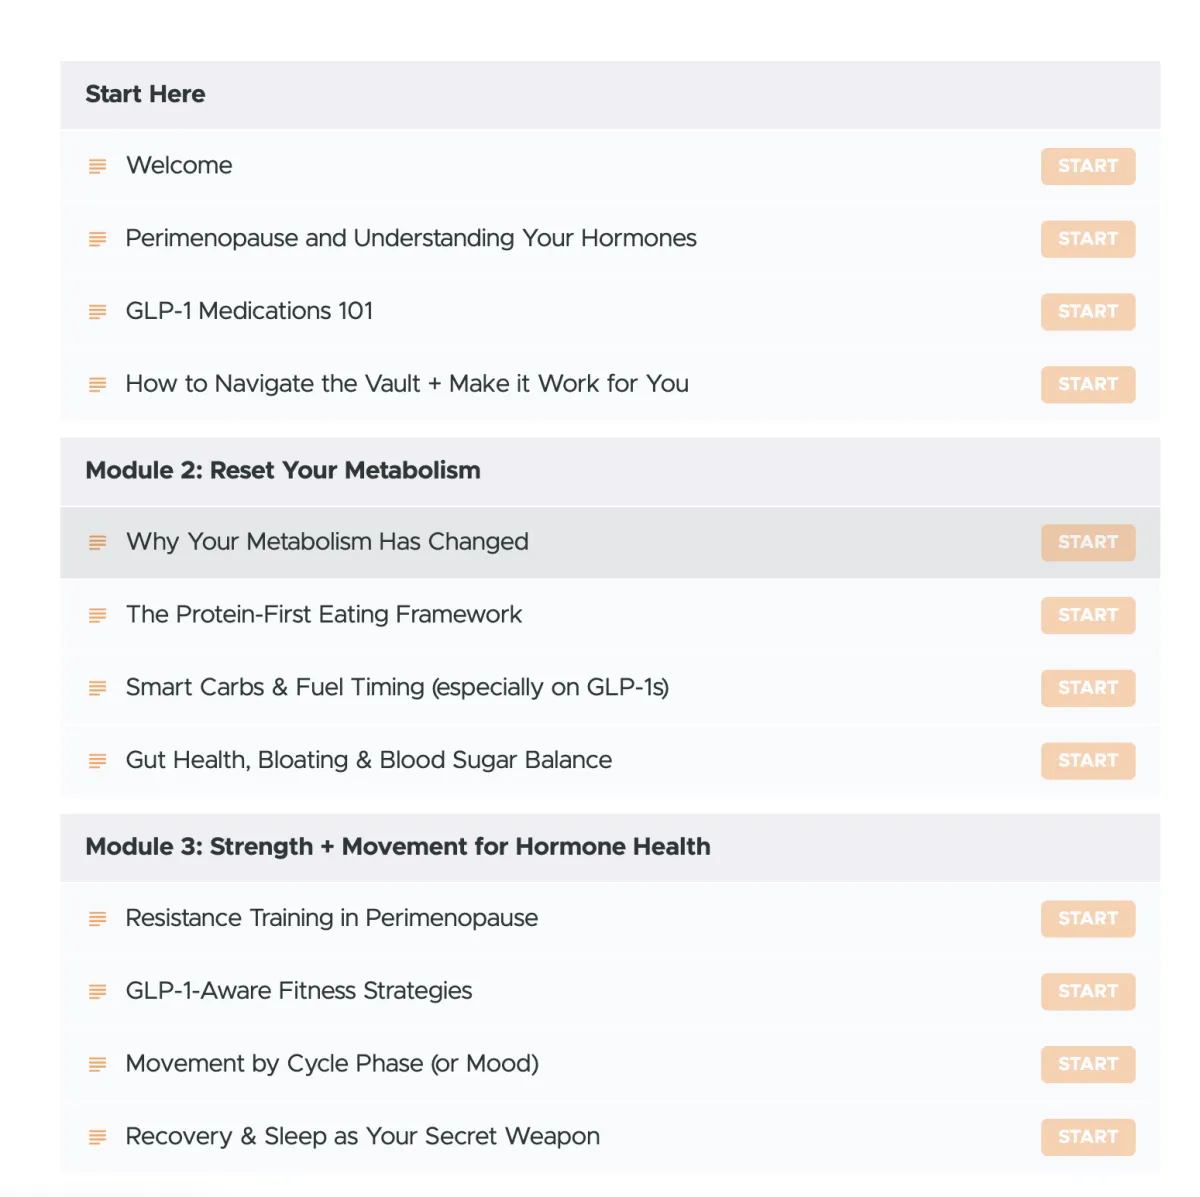Select the icon next to Smart Carbs & Fuel Timing
Image resolution: width=1200 pixels, height=1197 pixels.
(x=97, y=688)
